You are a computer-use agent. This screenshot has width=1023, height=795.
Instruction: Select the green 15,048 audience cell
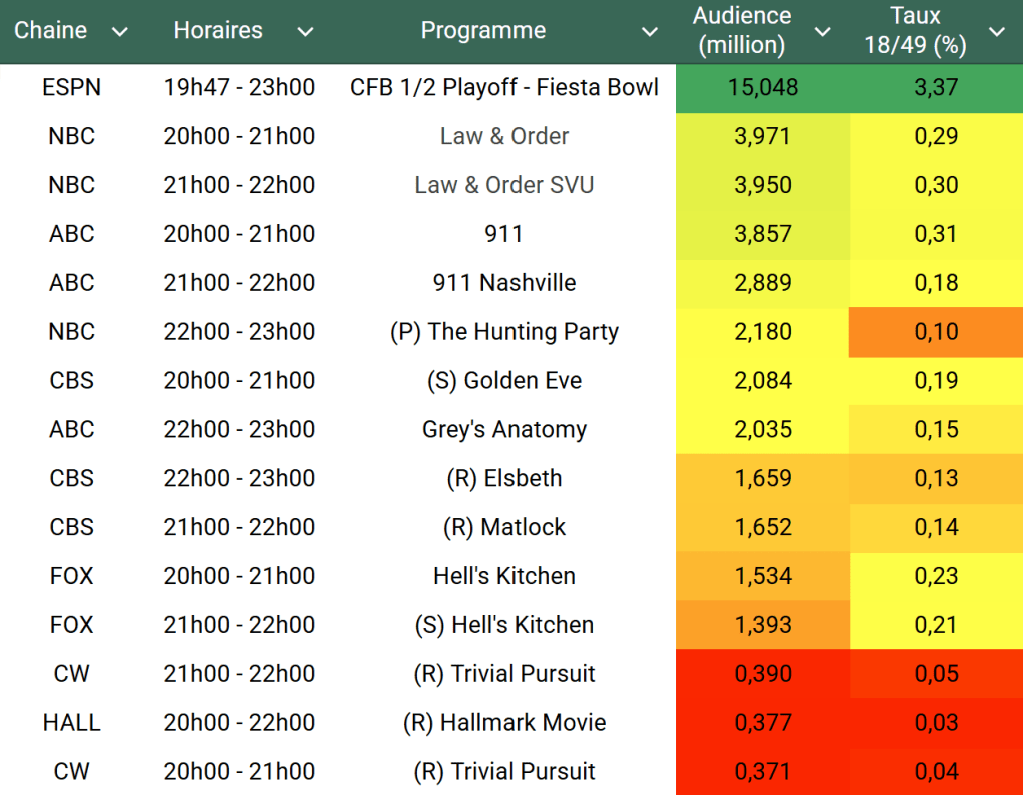(765, 88)
